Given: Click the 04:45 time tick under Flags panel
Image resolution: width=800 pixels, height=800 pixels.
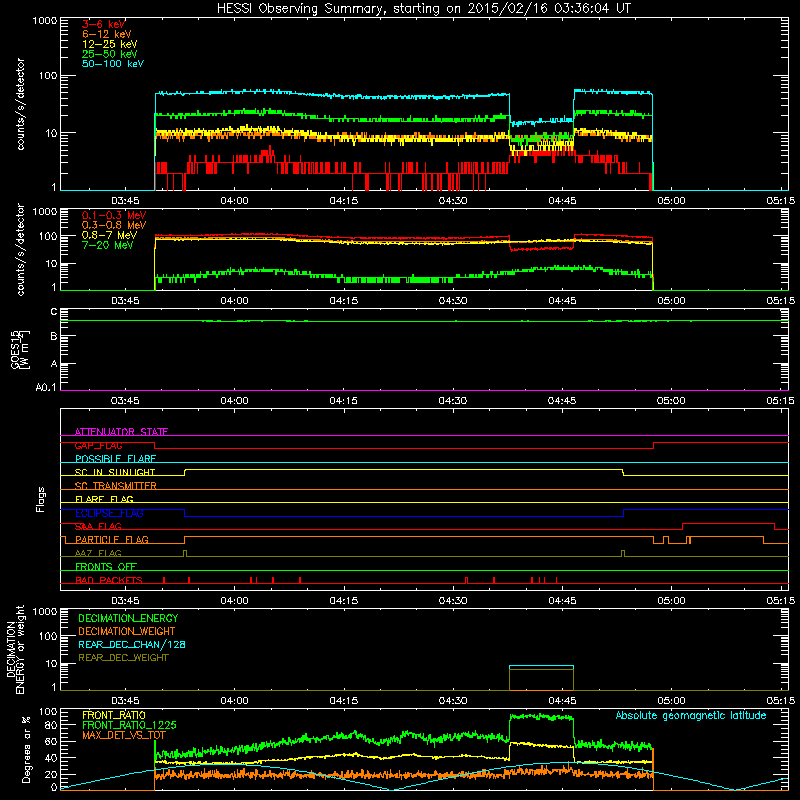Looking at the screenshot, I should tap(562, 601).
